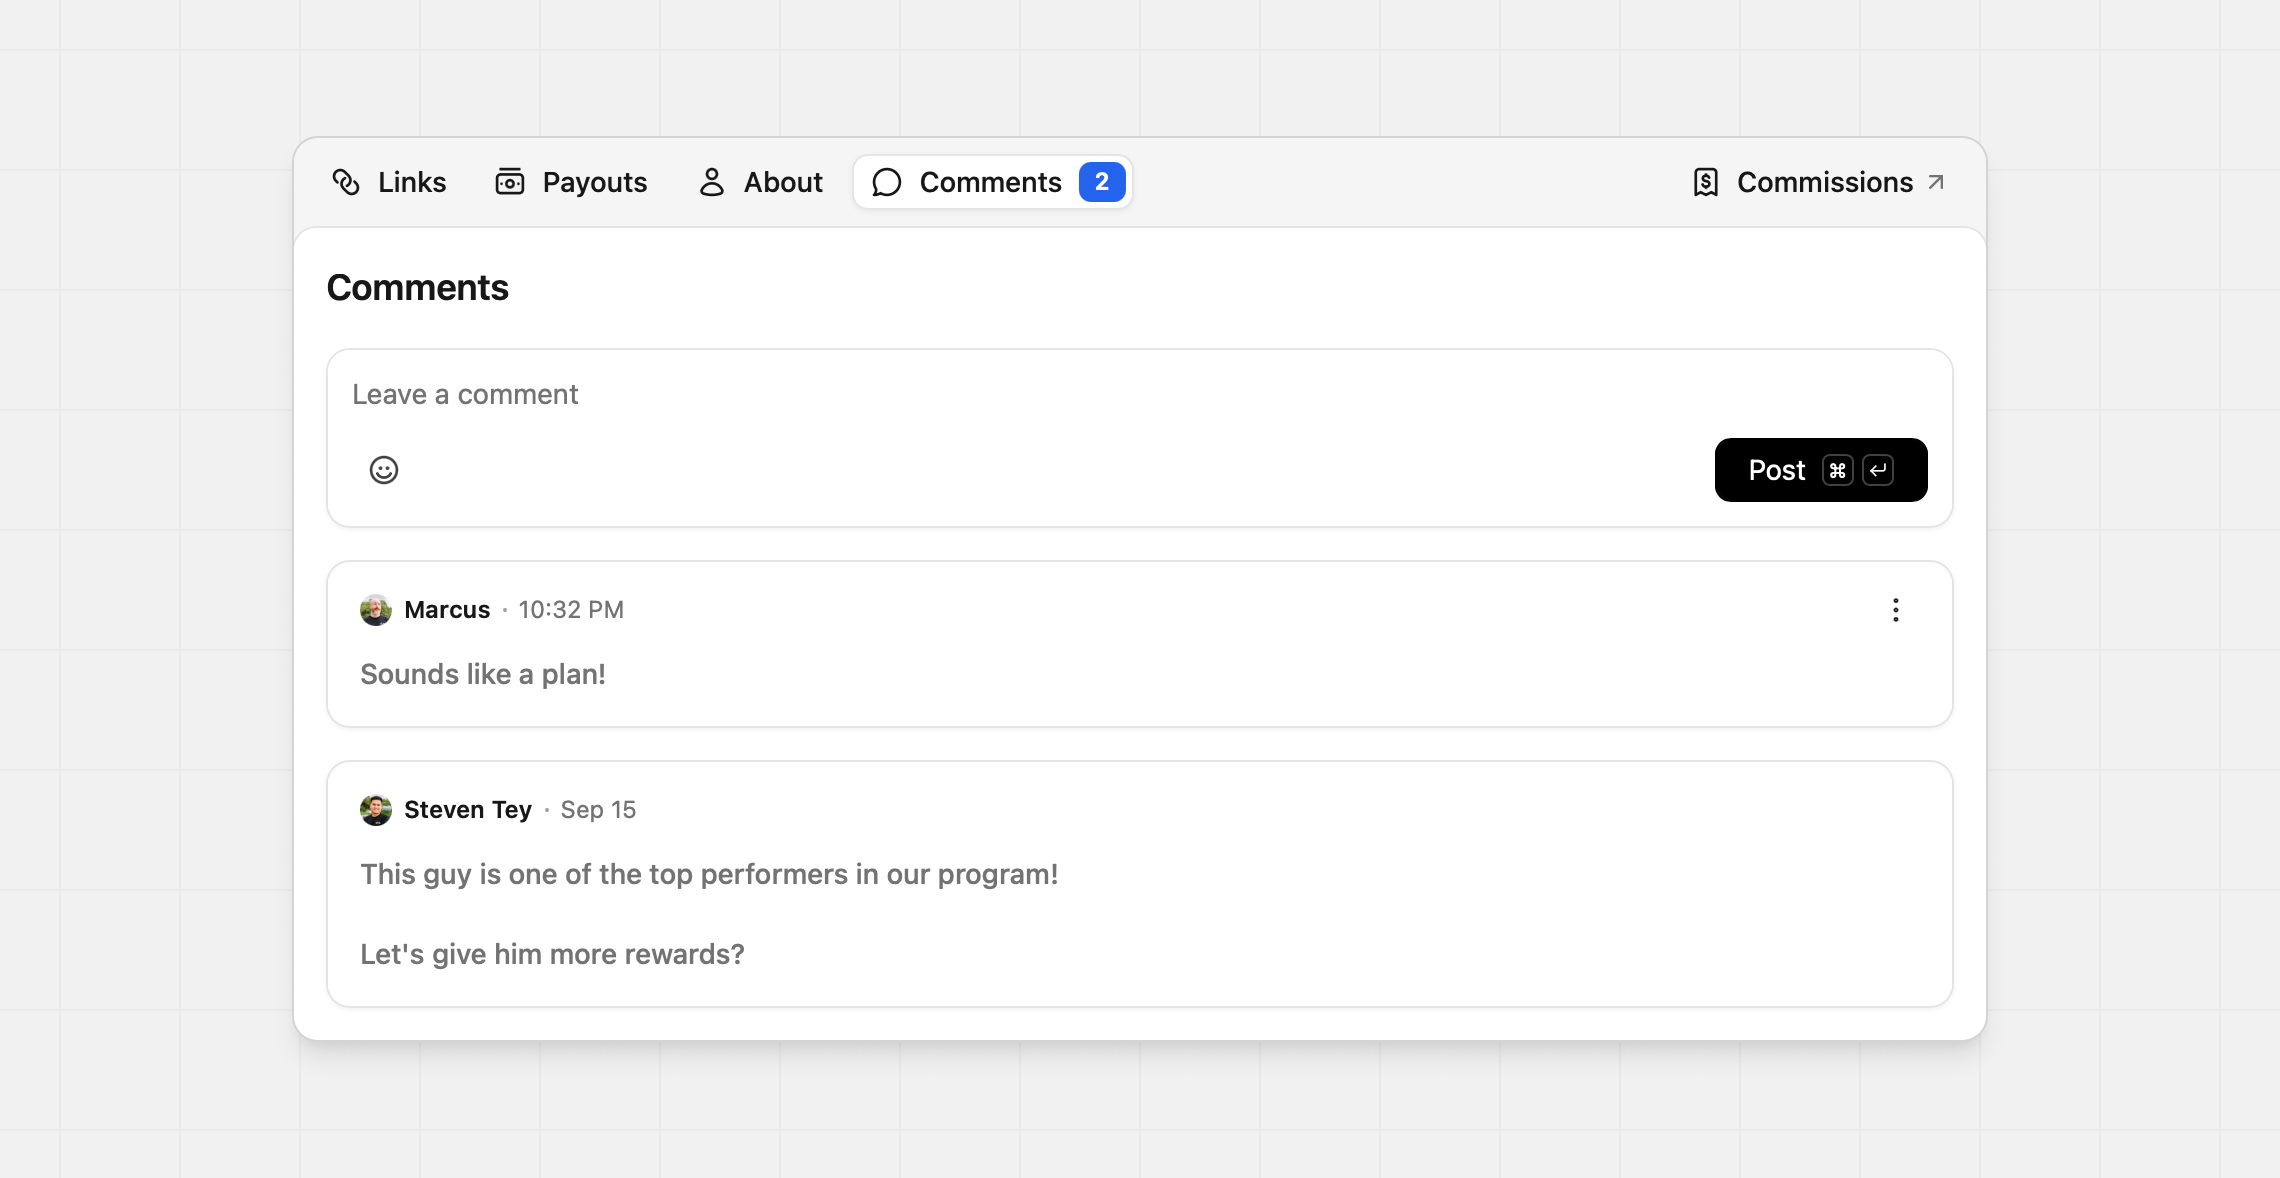Open the Commissions link text
2280x1178 pixels.
pos(1824,182)
